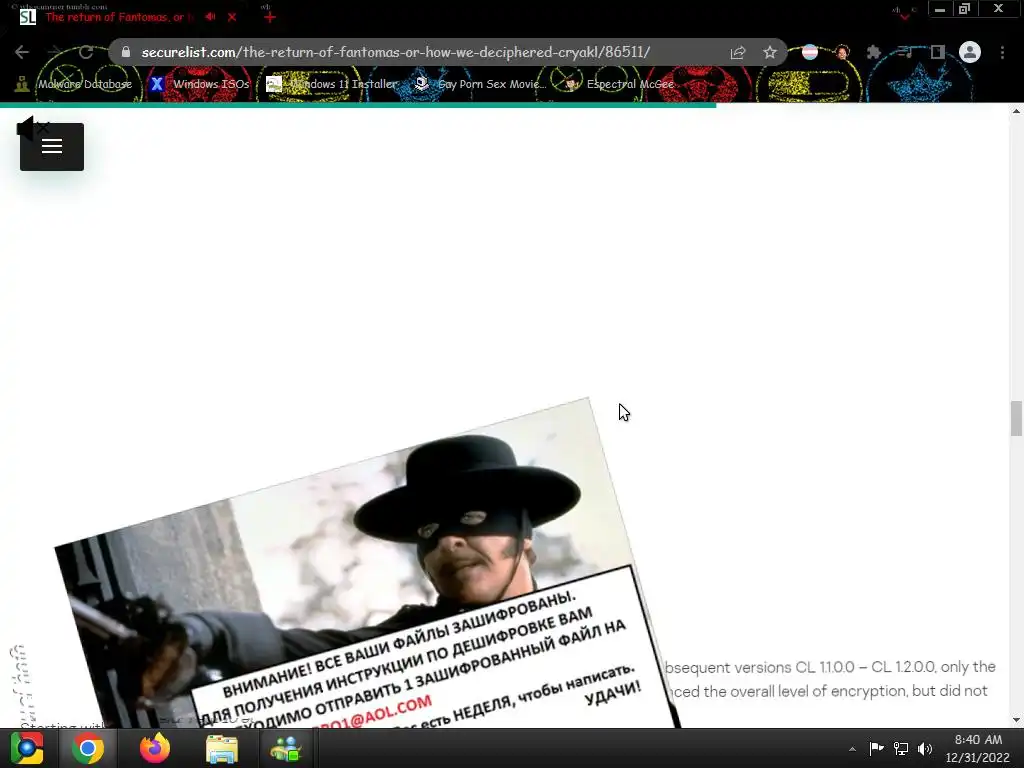The width and height of the screenshot is (1024, 768).
Task: Open File Explorer from the taskbar
Action: 221,748
